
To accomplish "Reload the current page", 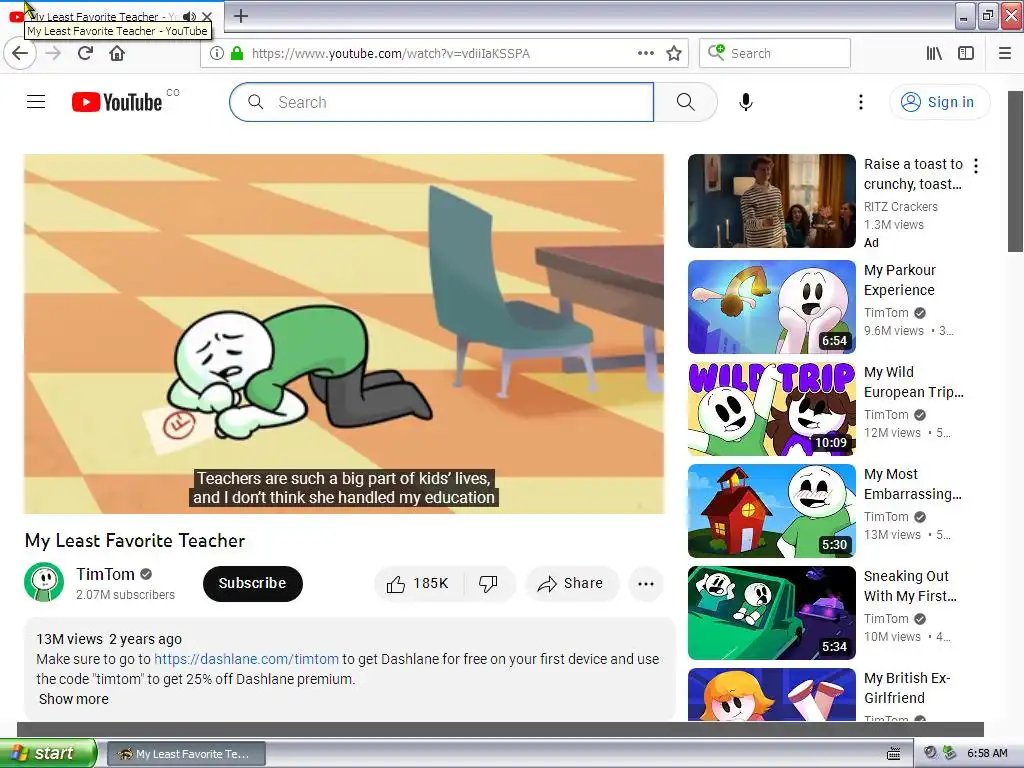I will [x=85, y=54].
